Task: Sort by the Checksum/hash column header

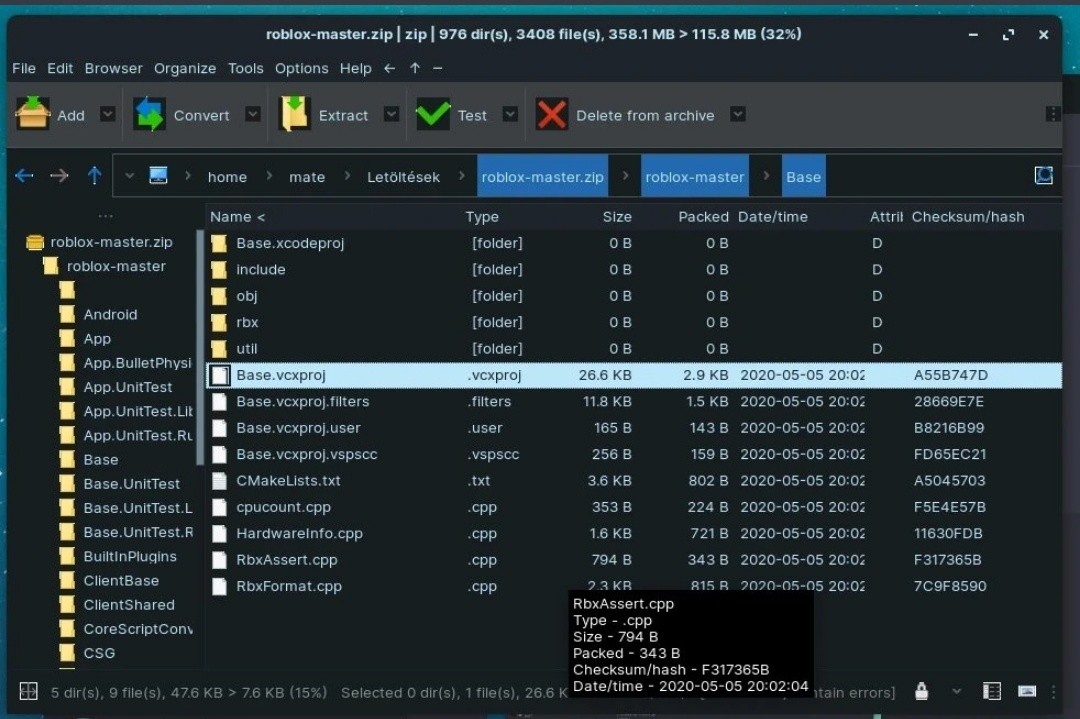Action: 968,217
